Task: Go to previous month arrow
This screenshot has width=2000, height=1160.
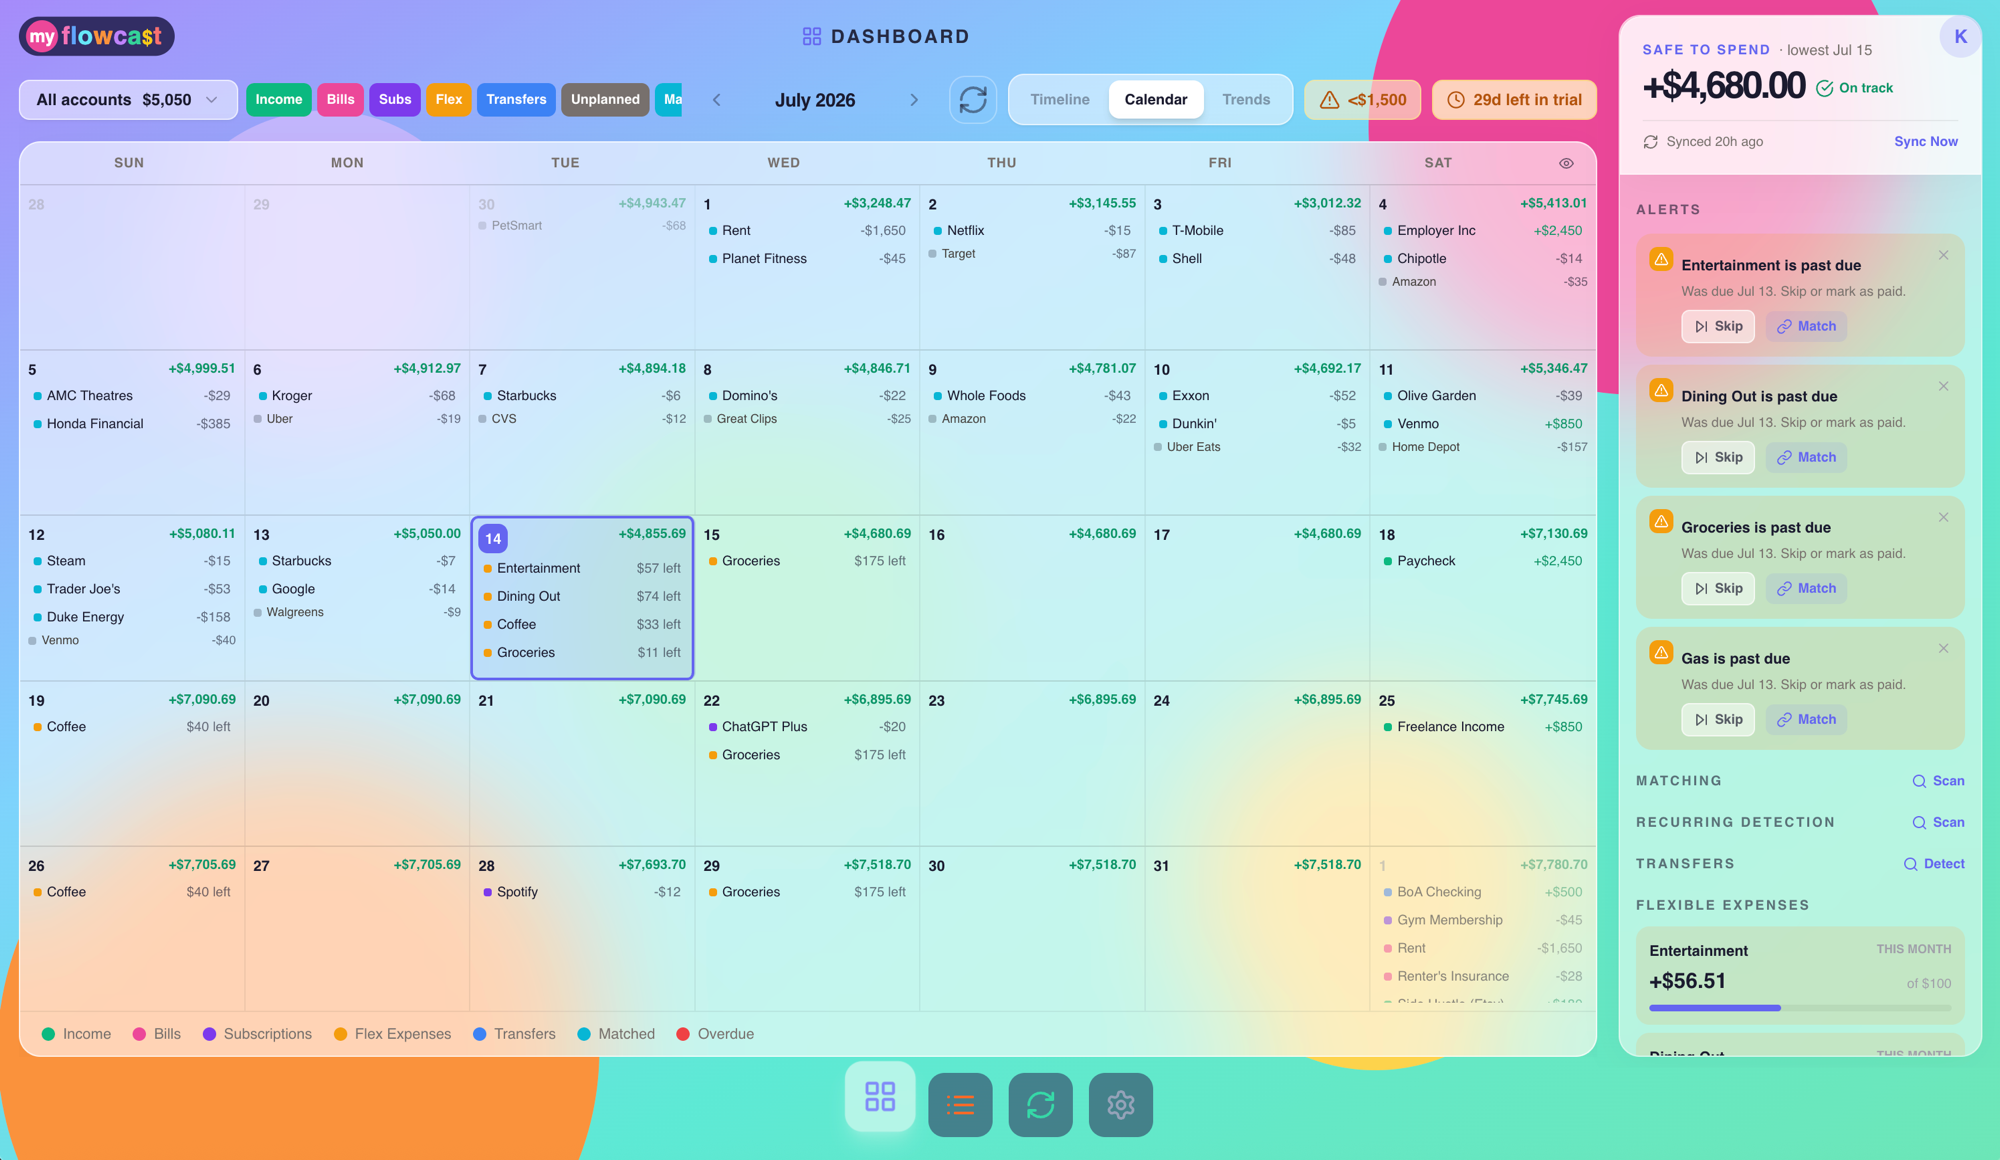Action: pos(716,100)
